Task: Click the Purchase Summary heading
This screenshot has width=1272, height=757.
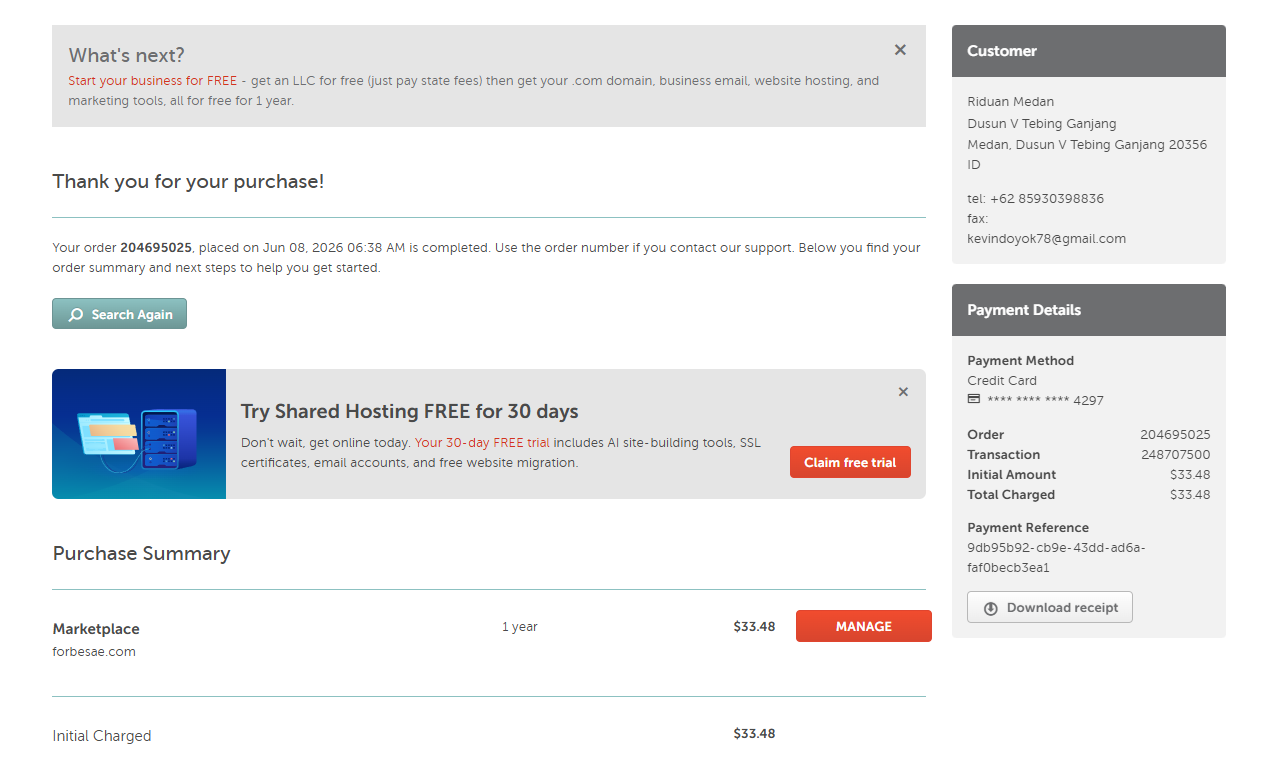Action: [141, 554]
